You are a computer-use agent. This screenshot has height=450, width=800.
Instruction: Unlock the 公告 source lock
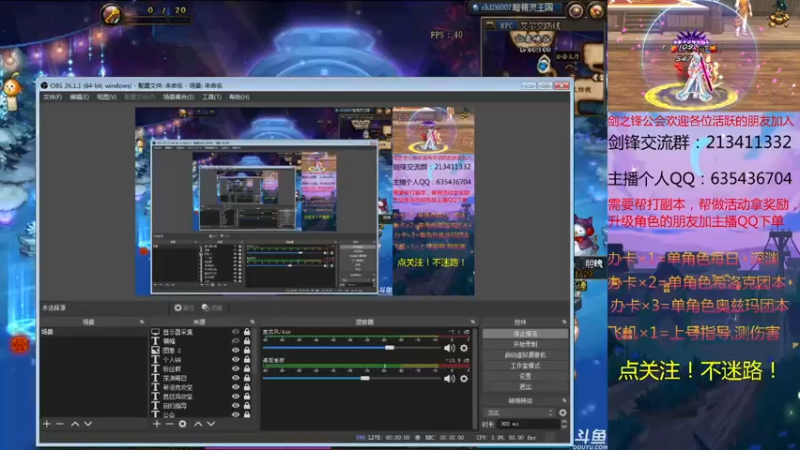tap(247, 414)
